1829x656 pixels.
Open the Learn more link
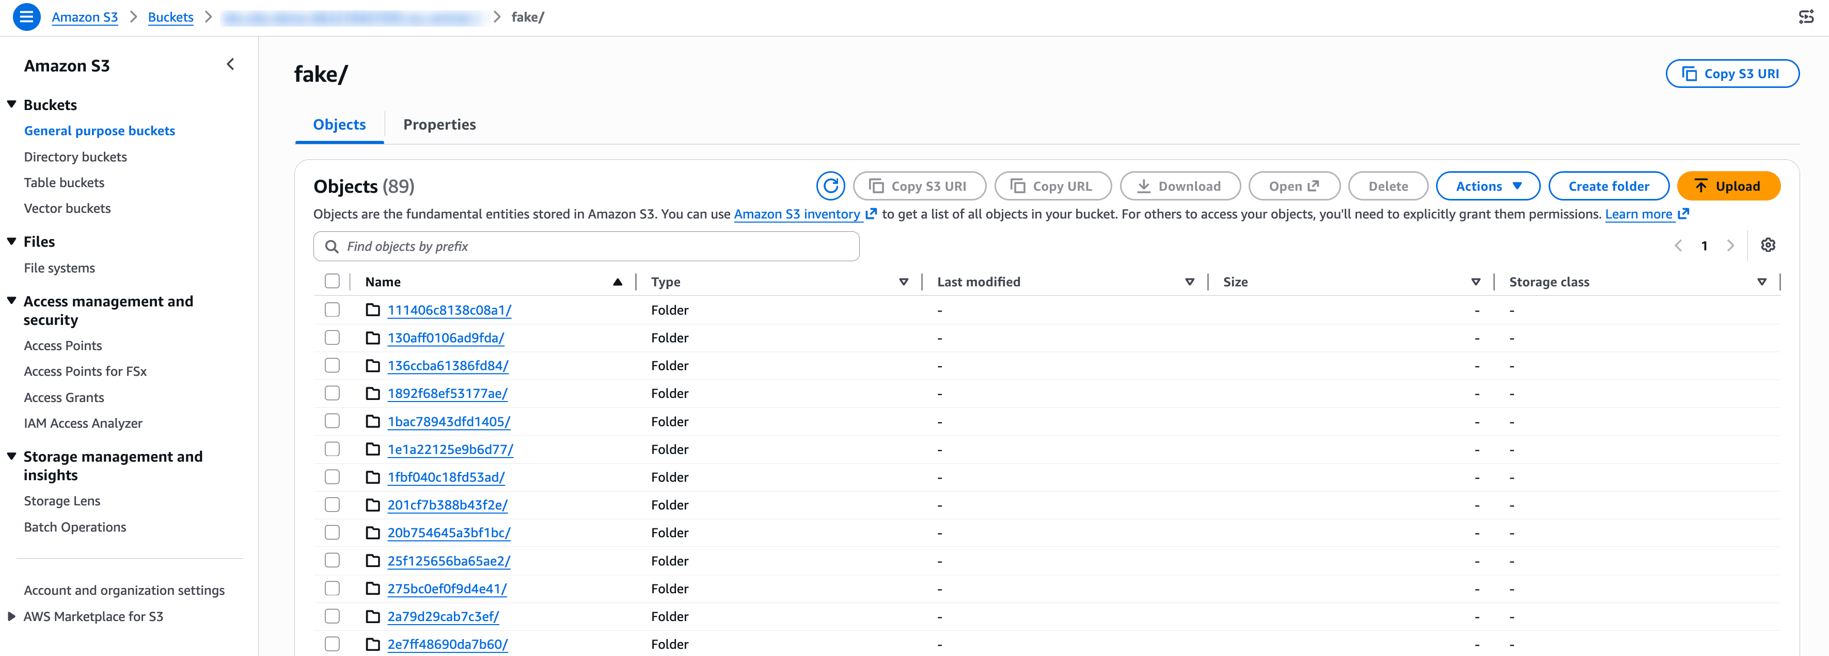pos(1646,214)
